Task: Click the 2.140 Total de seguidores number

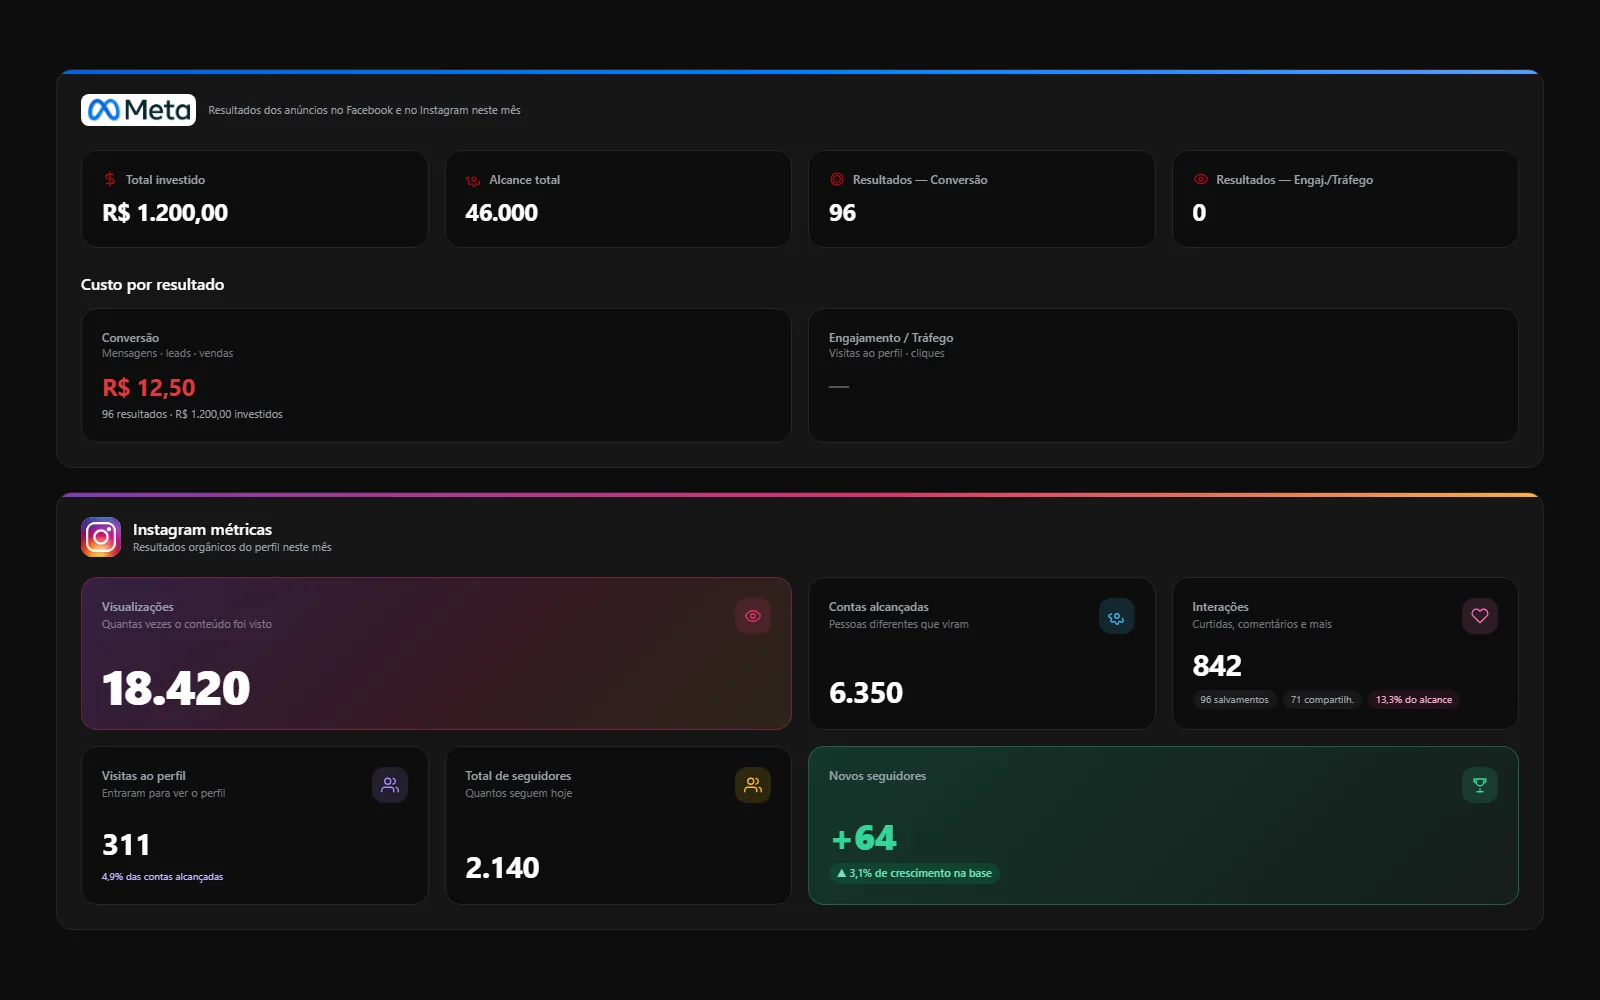Action: click(x=502, y=868)
